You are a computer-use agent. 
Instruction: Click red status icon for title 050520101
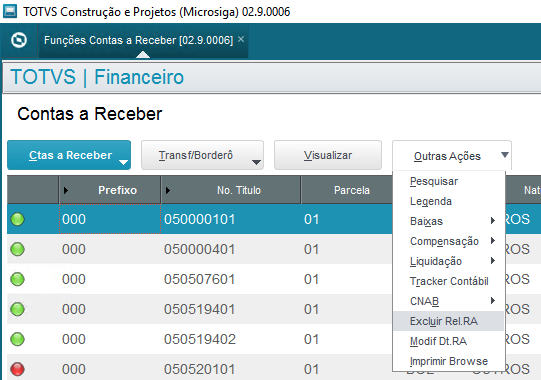pos(18,369)
